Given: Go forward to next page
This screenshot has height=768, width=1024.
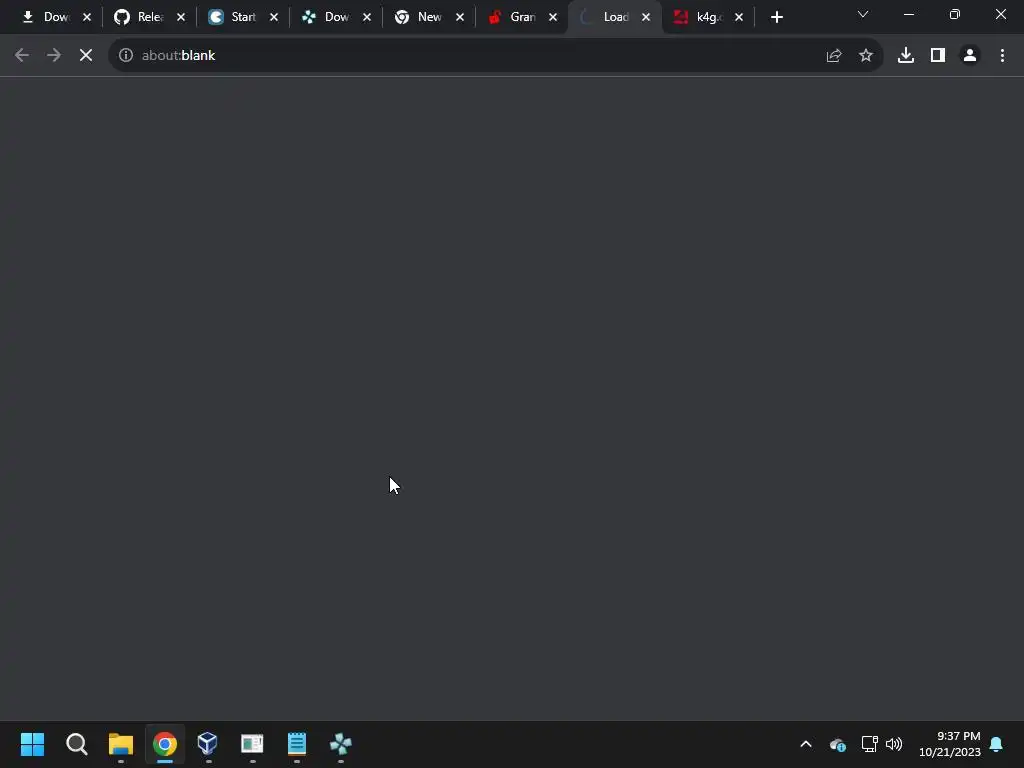Looking at the screenshot, I should click(54, 56).
